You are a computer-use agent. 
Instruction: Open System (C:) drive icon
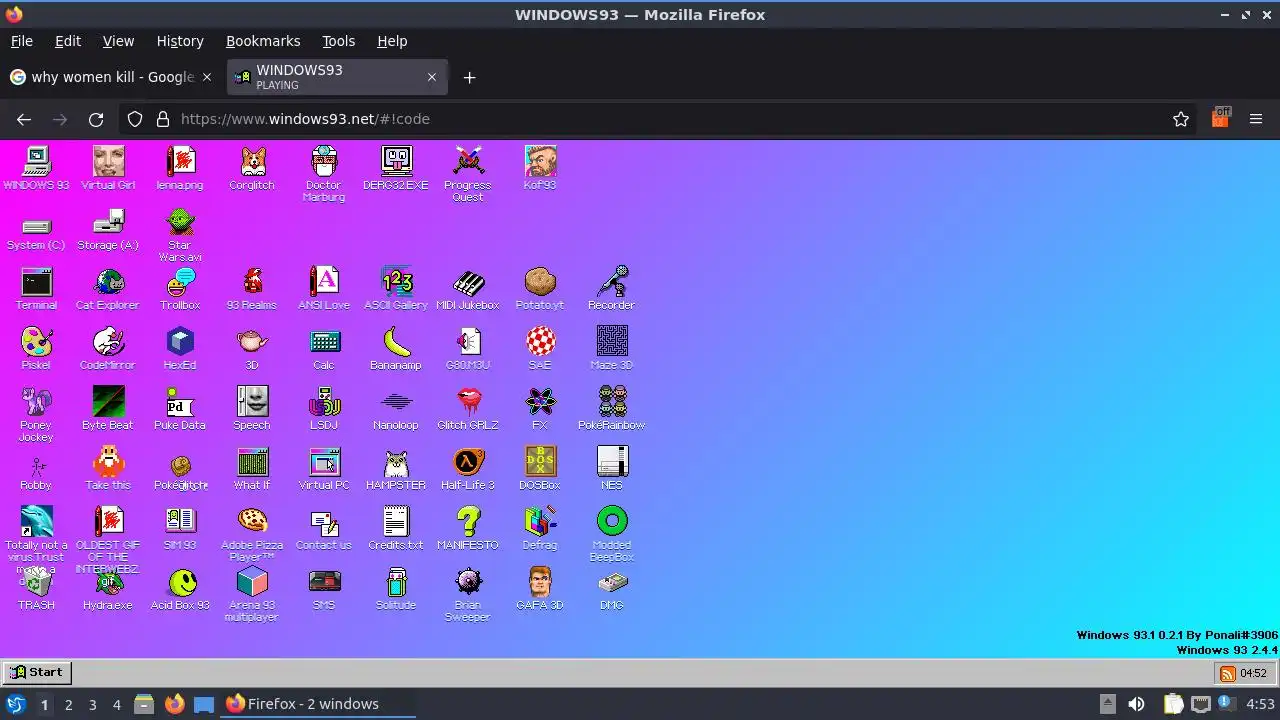click(x=36, y=229)
